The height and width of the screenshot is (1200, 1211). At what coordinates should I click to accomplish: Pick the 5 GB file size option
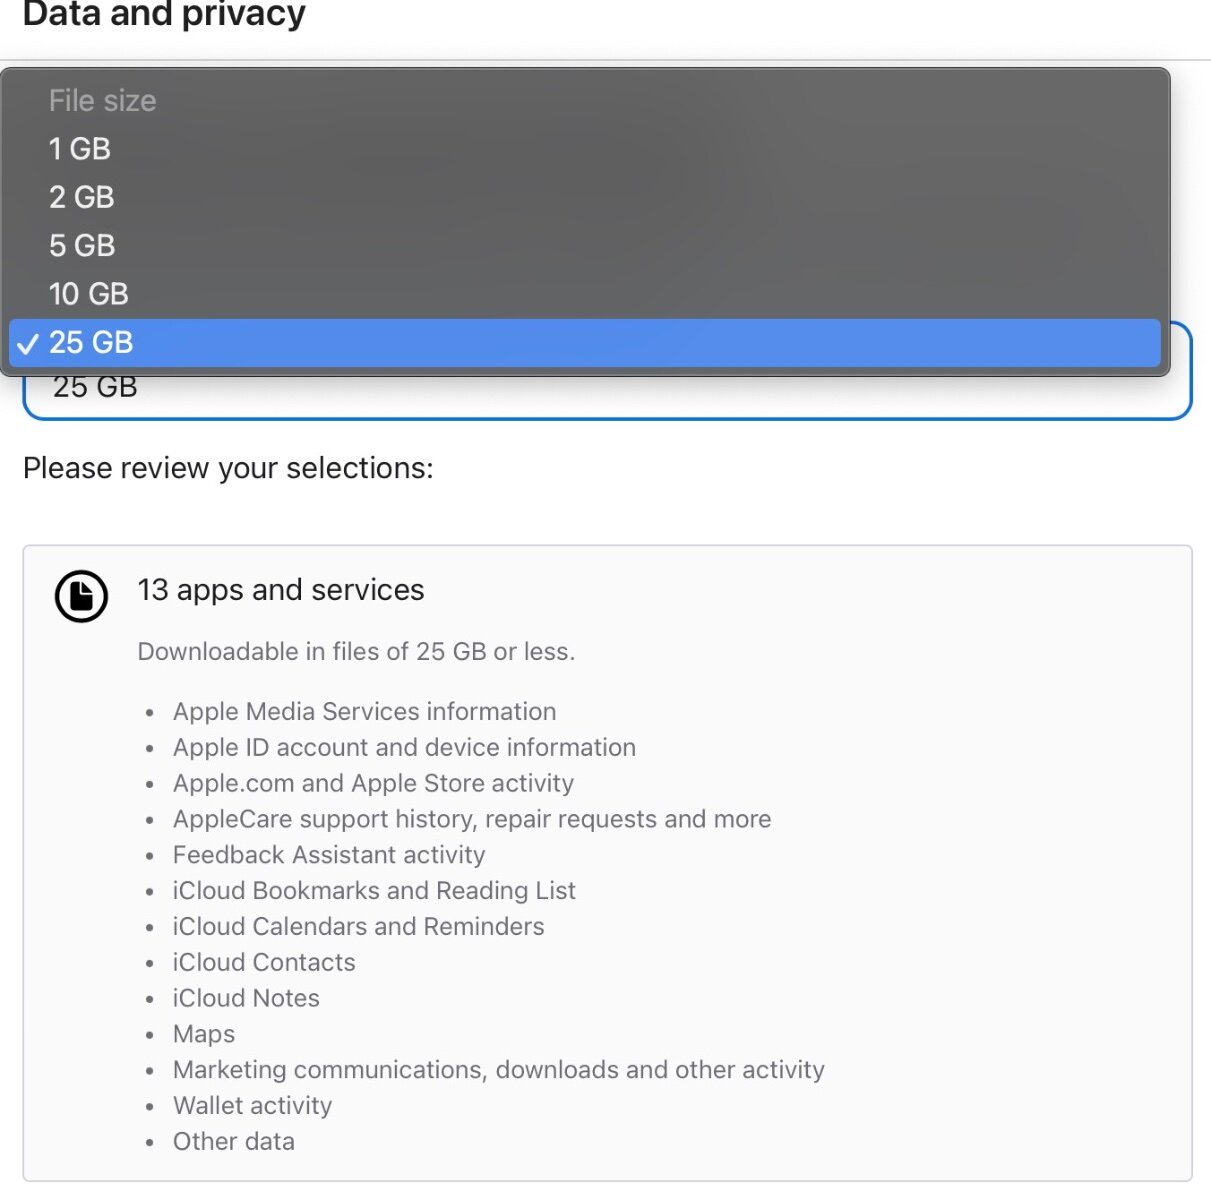click(585, 245)
